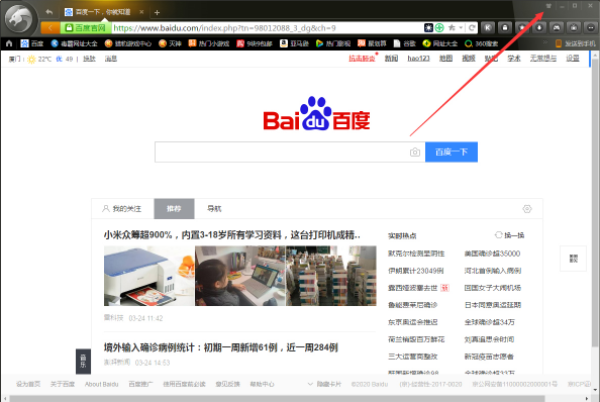Click the green plus circle in address bar
The height and width of the screenshot is (402, 600).
[x=439, y=28]
